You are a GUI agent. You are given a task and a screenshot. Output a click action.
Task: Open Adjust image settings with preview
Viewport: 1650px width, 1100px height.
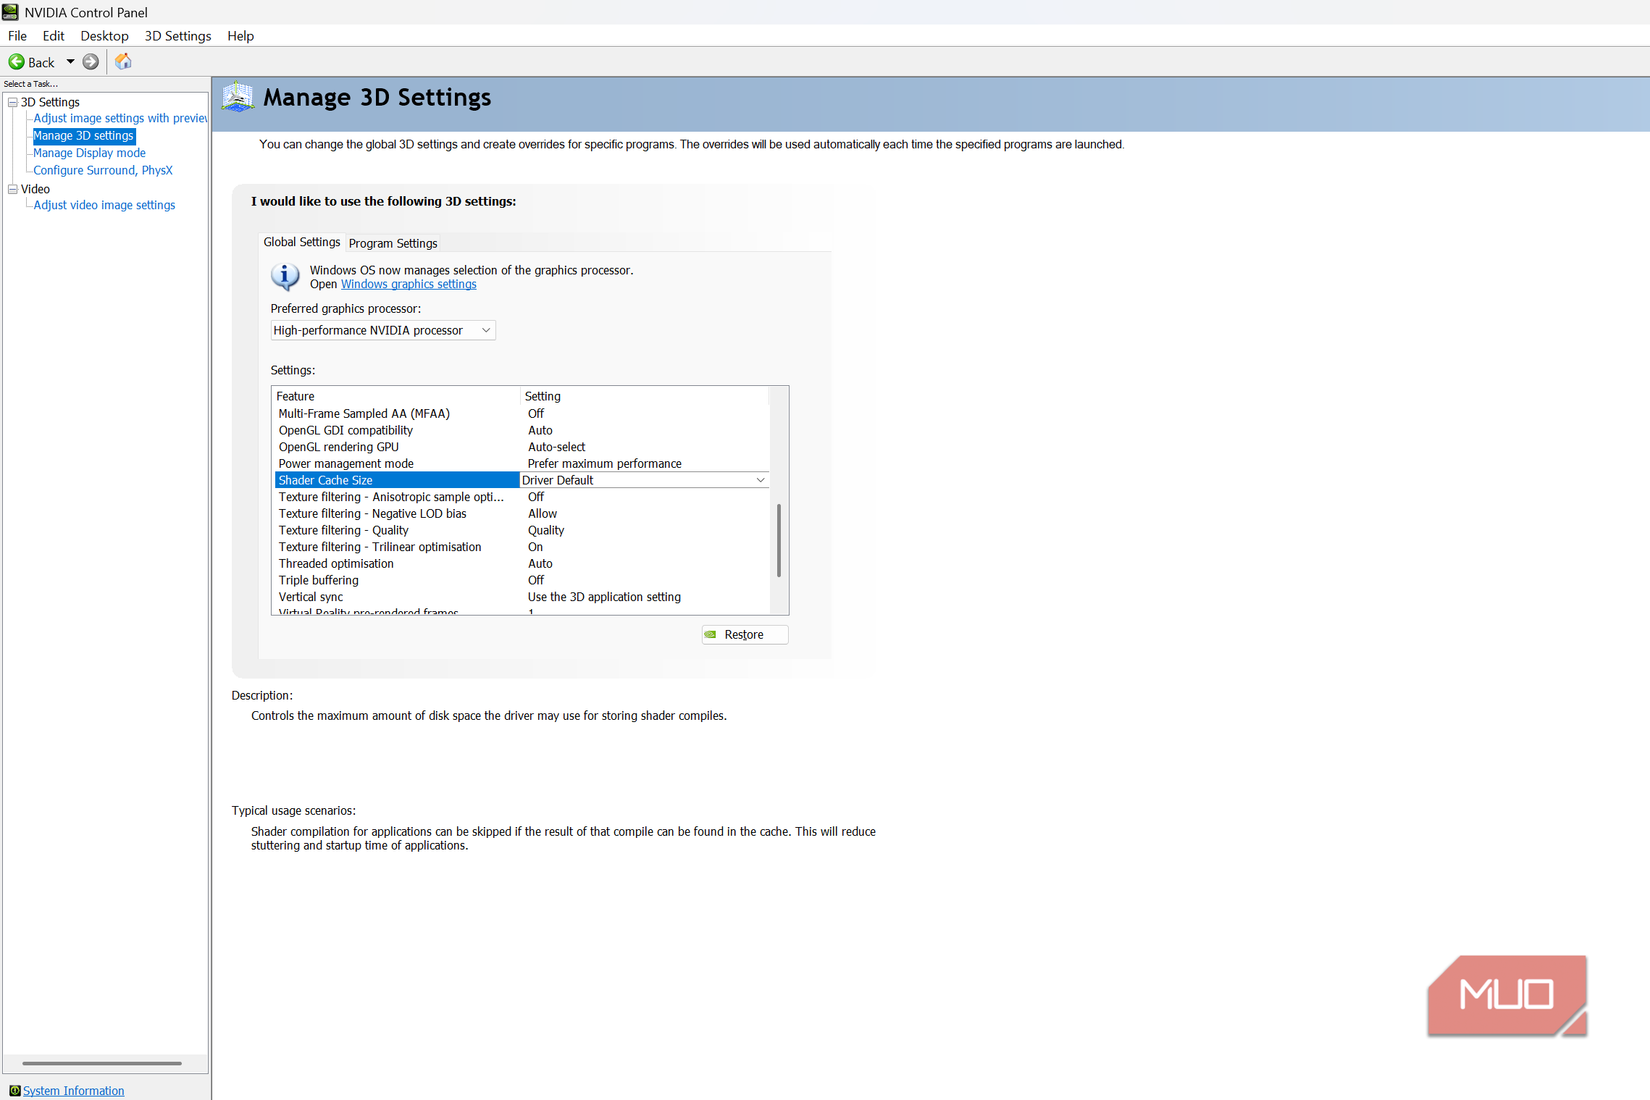pos(120,118)
